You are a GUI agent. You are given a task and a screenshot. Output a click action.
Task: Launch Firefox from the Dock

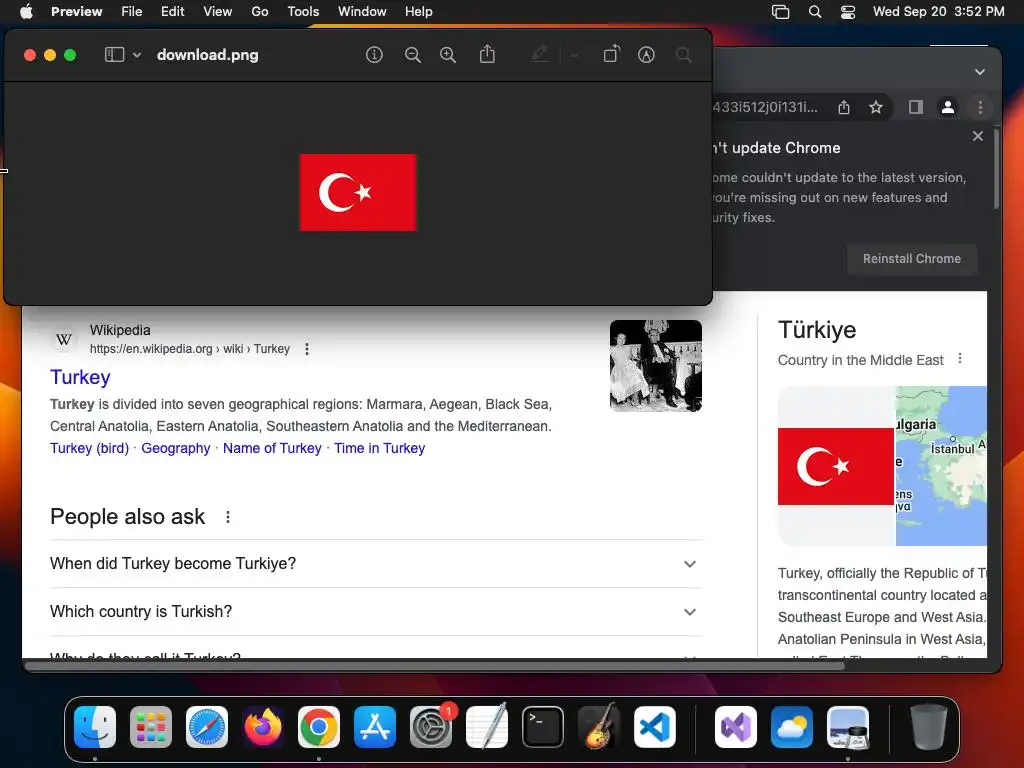[263, 726]
